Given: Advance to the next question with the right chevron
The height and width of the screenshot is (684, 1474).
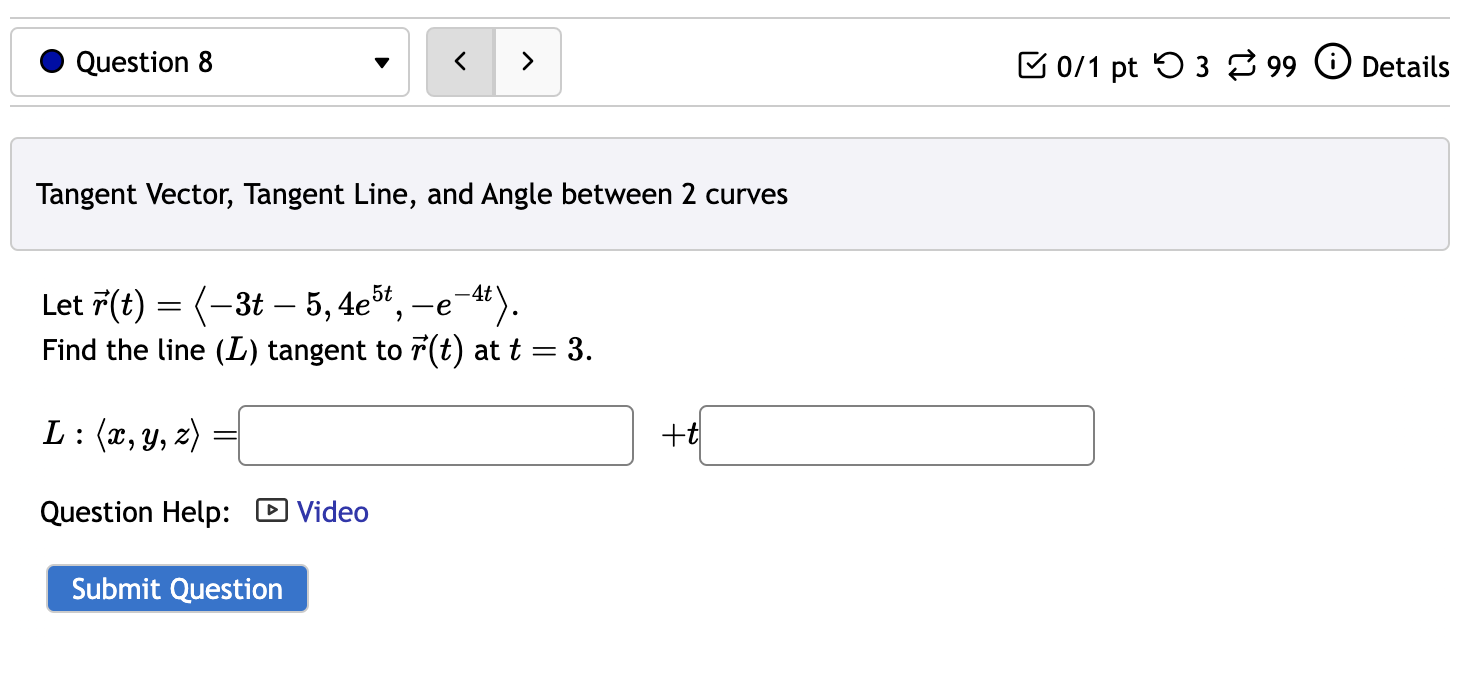Looking at the screenshot, I should pyautogui.click(x=527, y=61).
